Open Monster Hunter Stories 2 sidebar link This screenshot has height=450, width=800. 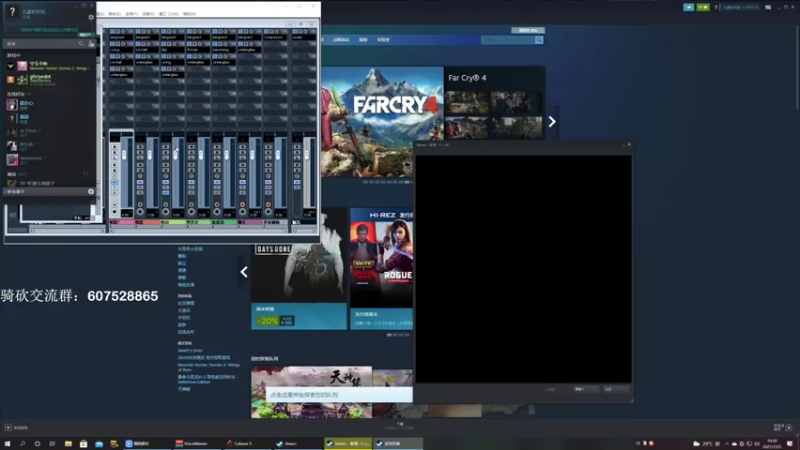(x=208, y=367)
